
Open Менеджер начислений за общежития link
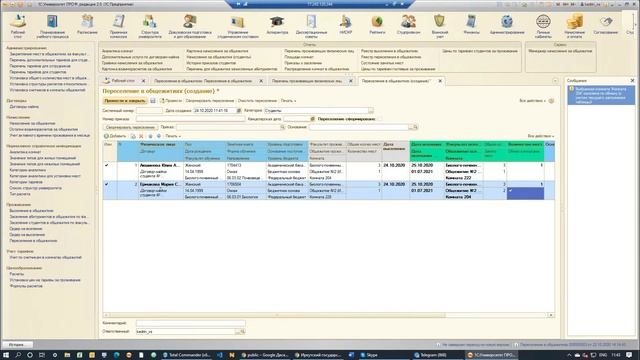(x=560, y=51)
